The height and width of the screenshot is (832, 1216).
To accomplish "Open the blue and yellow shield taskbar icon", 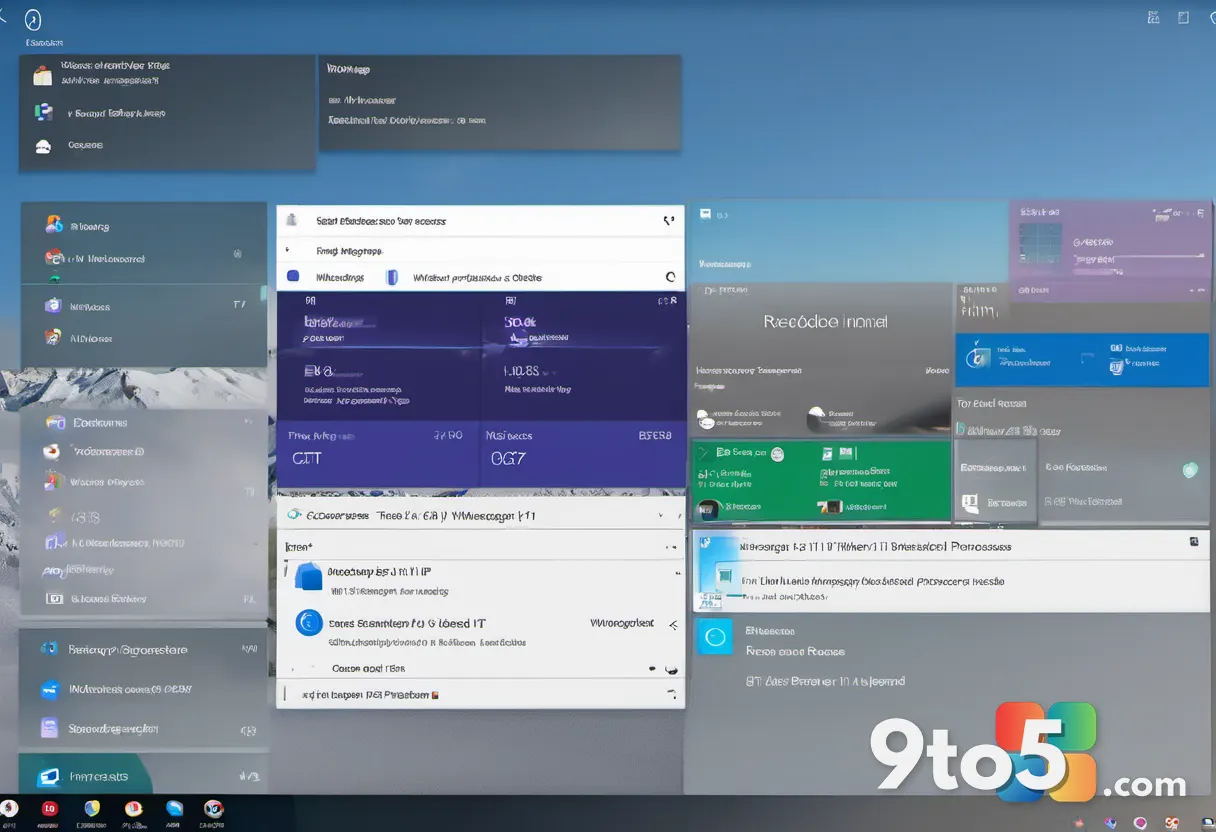I will pos(92,809).
